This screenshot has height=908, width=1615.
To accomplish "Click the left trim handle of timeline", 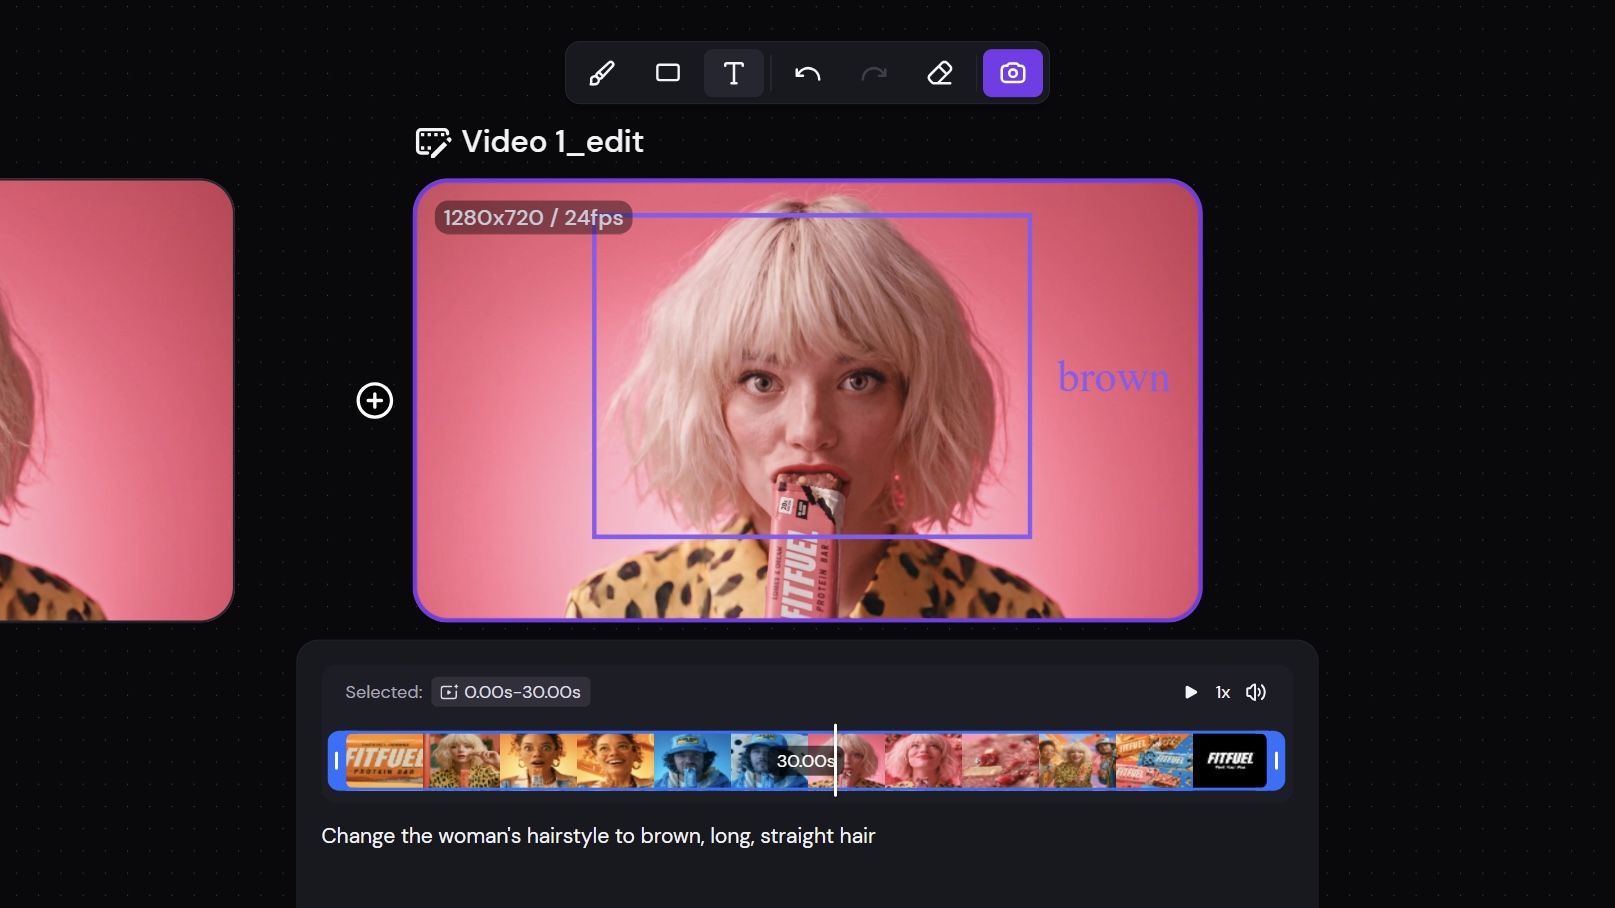I will click(x=336, y=761).
